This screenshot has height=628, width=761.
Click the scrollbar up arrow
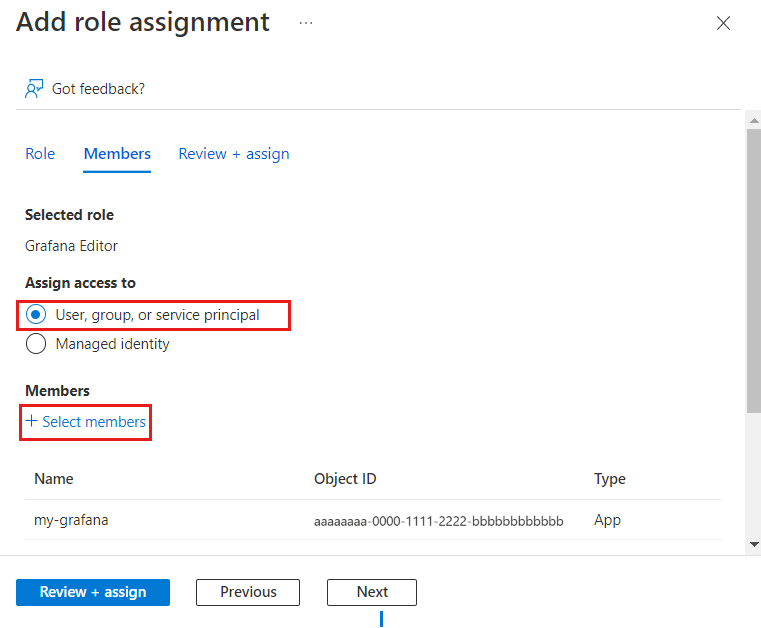pos(754,119)
